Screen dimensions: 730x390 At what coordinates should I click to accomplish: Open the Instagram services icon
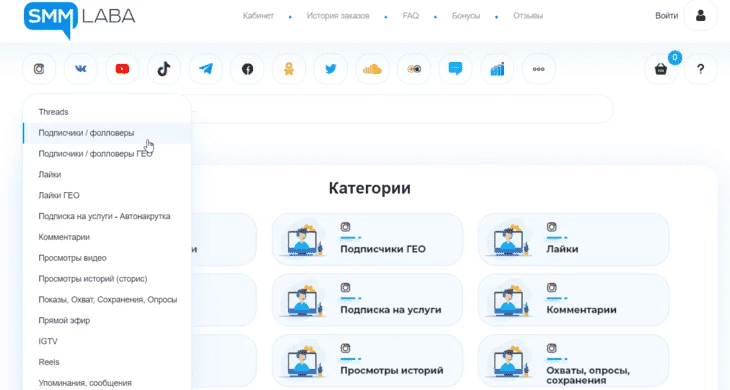point(39,69)
